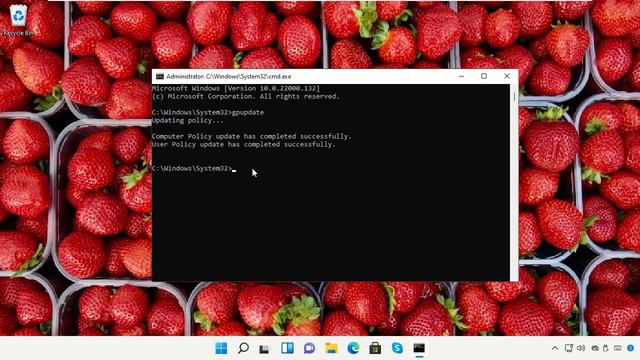Maximize the Command Prompt window
Viewport: 640px width, 360px height.
pos(484,76)
